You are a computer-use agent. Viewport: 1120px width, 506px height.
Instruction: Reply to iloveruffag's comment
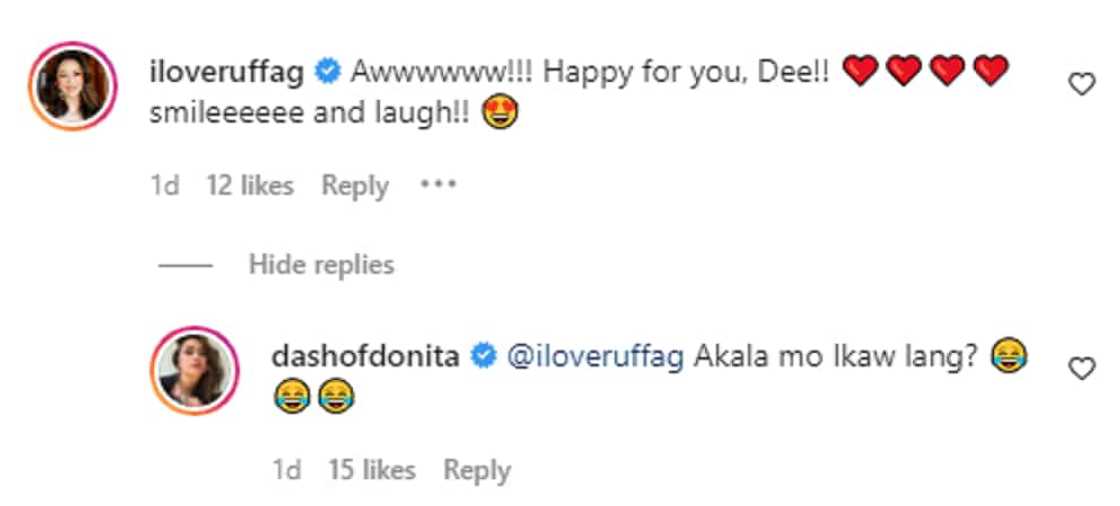coord(354,186)
